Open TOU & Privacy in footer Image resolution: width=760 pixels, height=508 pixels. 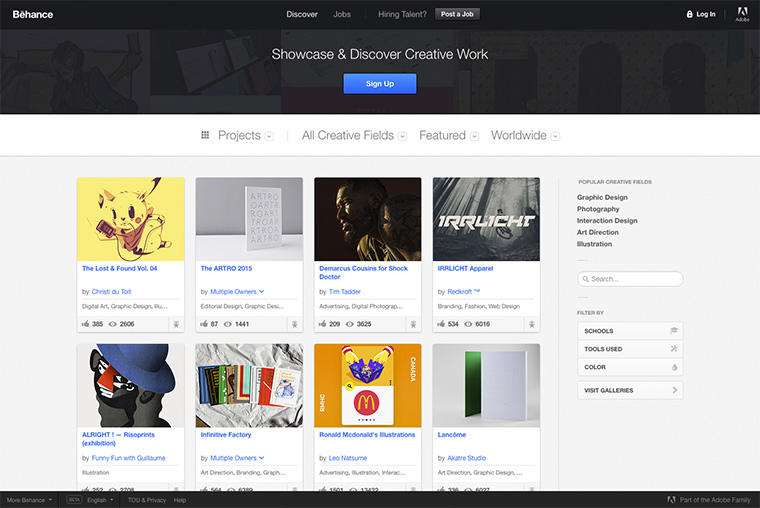click(147, 500)
